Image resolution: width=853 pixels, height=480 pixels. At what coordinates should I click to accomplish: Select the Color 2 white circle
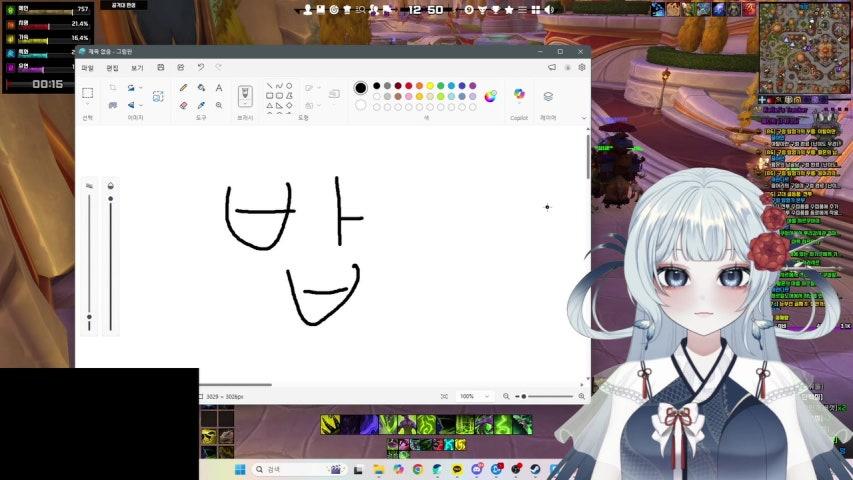[360, 105]
